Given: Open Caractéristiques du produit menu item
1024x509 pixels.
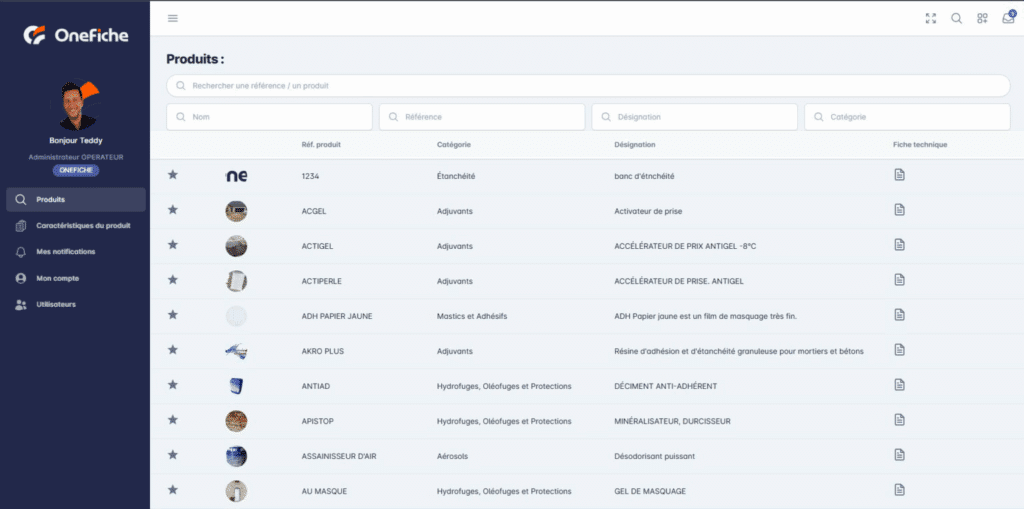Looking at the screenshot, I should (76, 226).
